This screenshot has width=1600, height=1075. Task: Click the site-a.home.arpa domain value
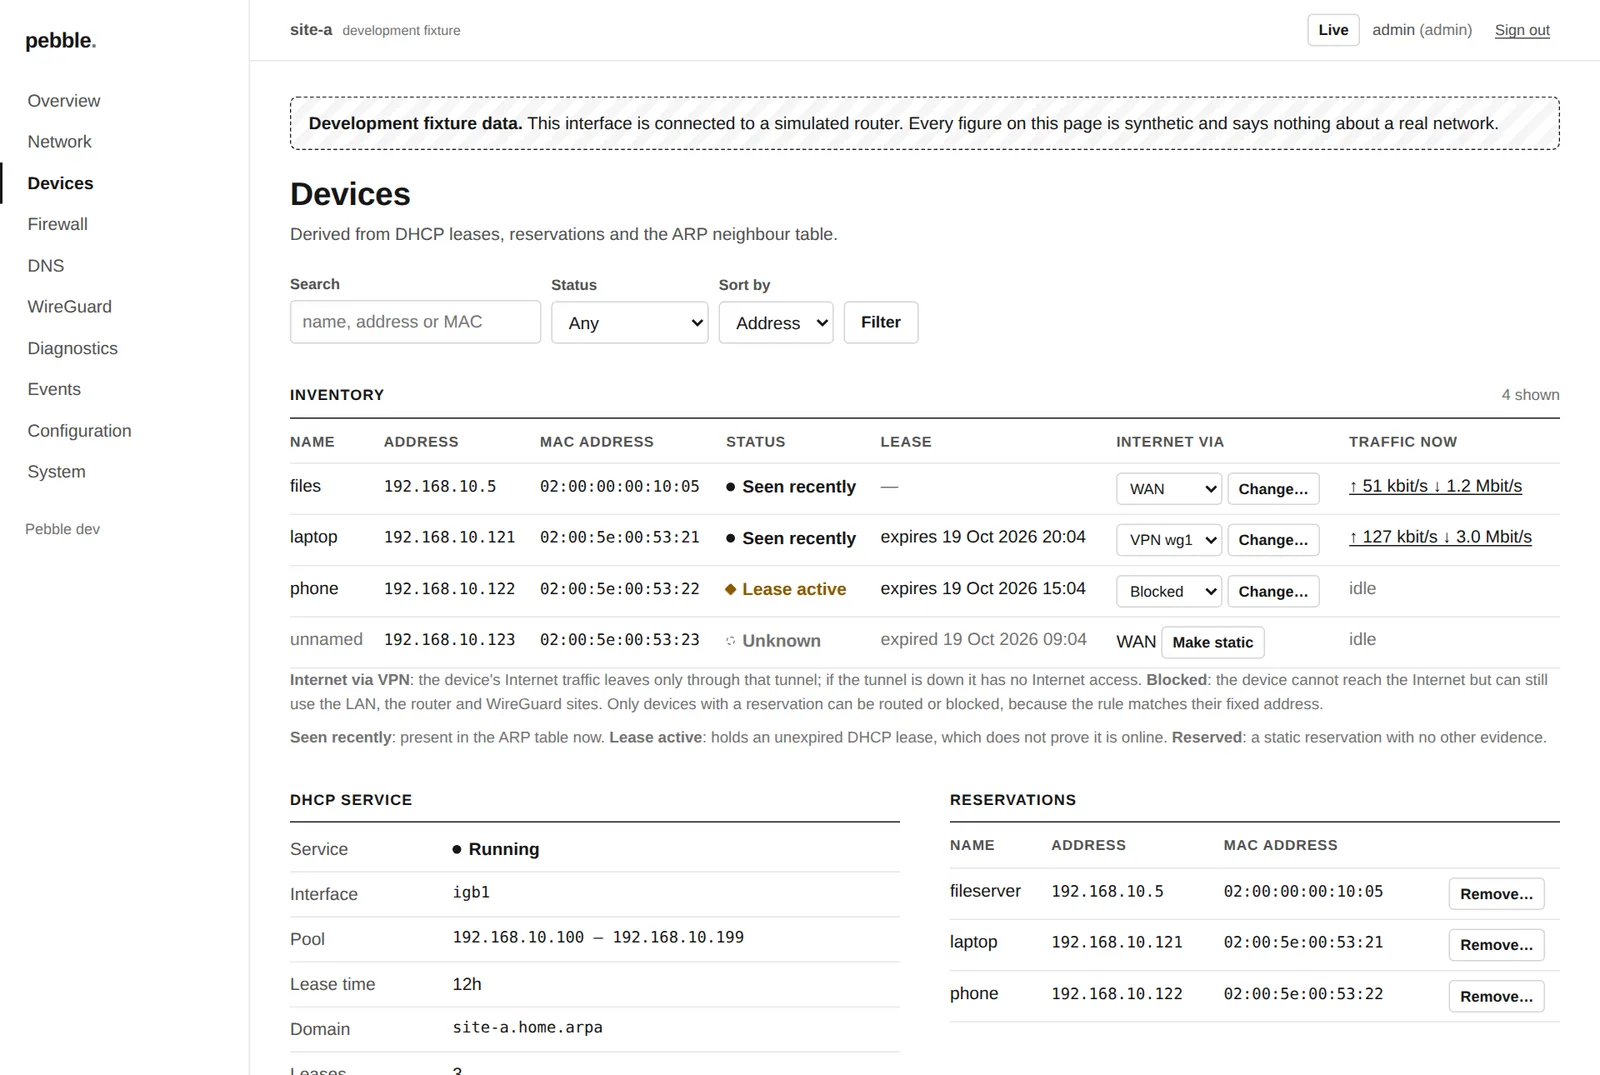point(528,1027)
